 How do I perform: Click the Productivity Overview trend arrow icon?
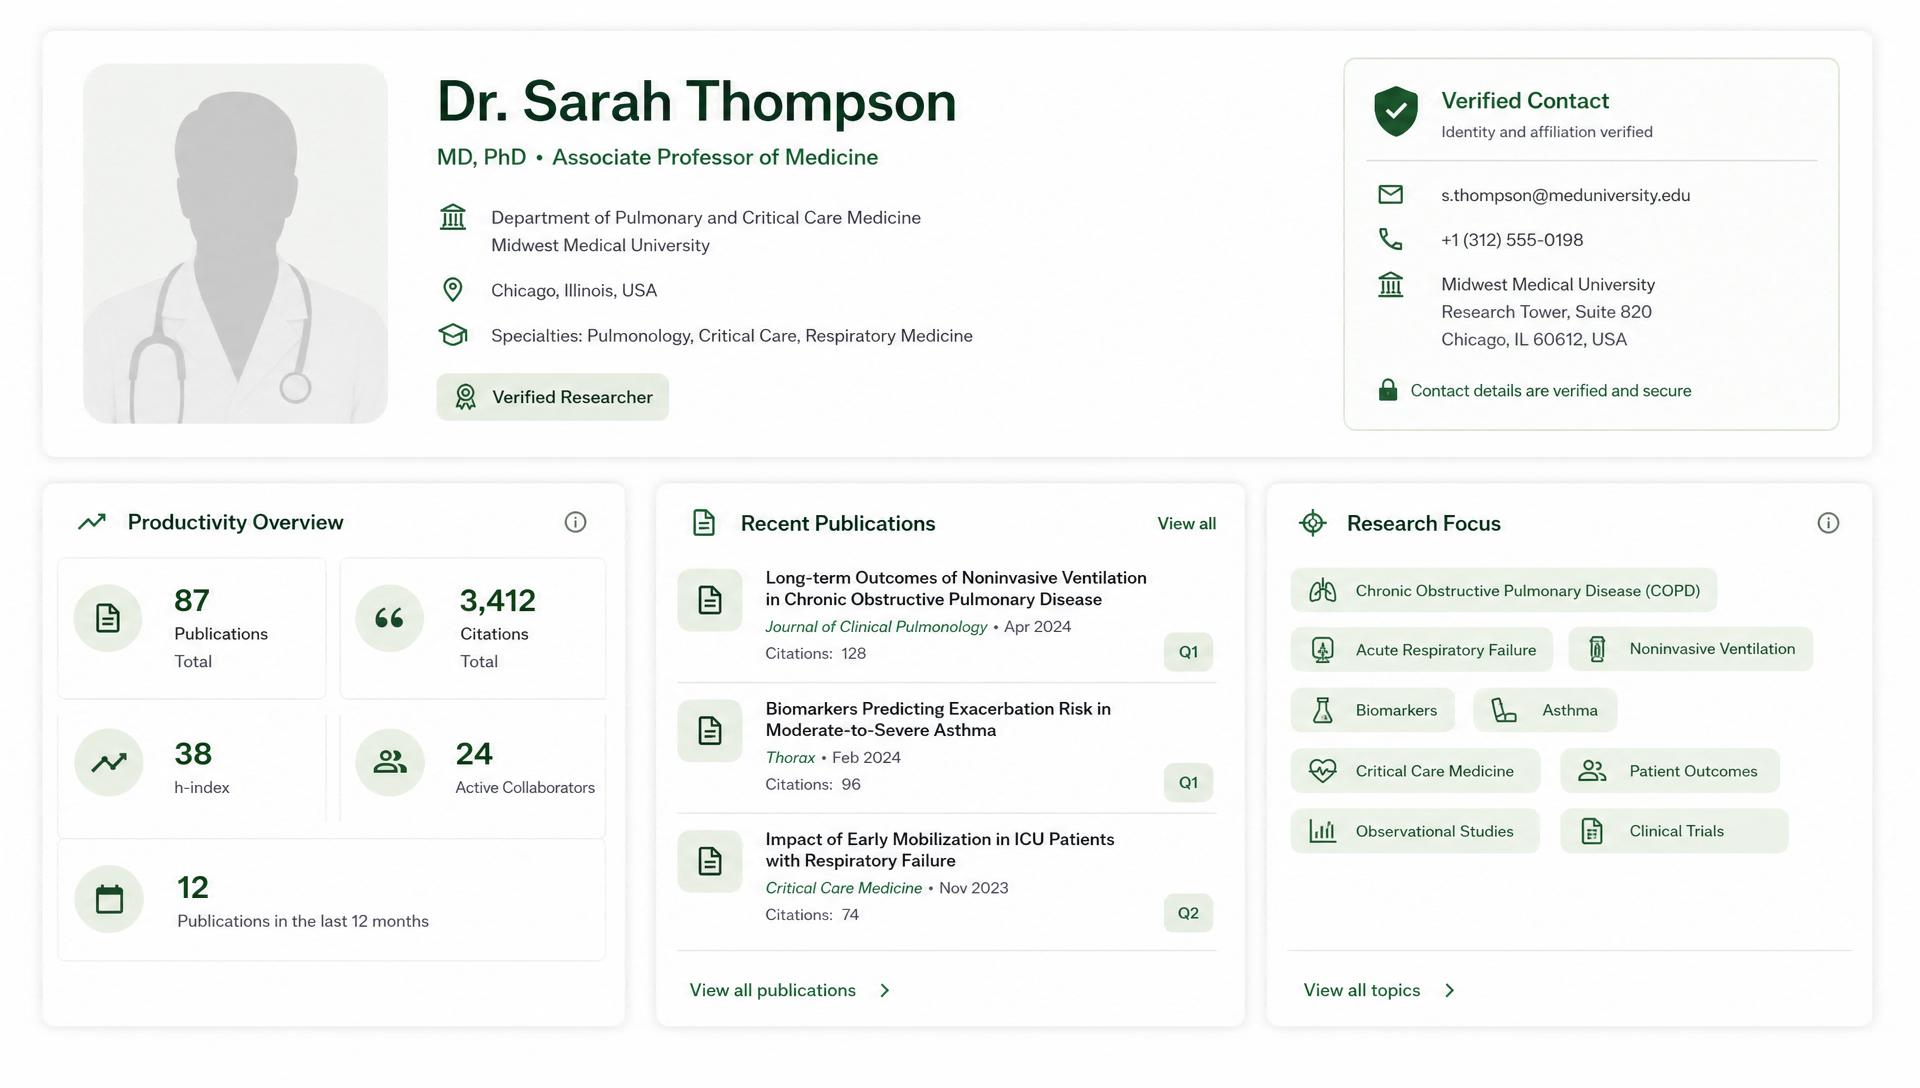point(92,521)
